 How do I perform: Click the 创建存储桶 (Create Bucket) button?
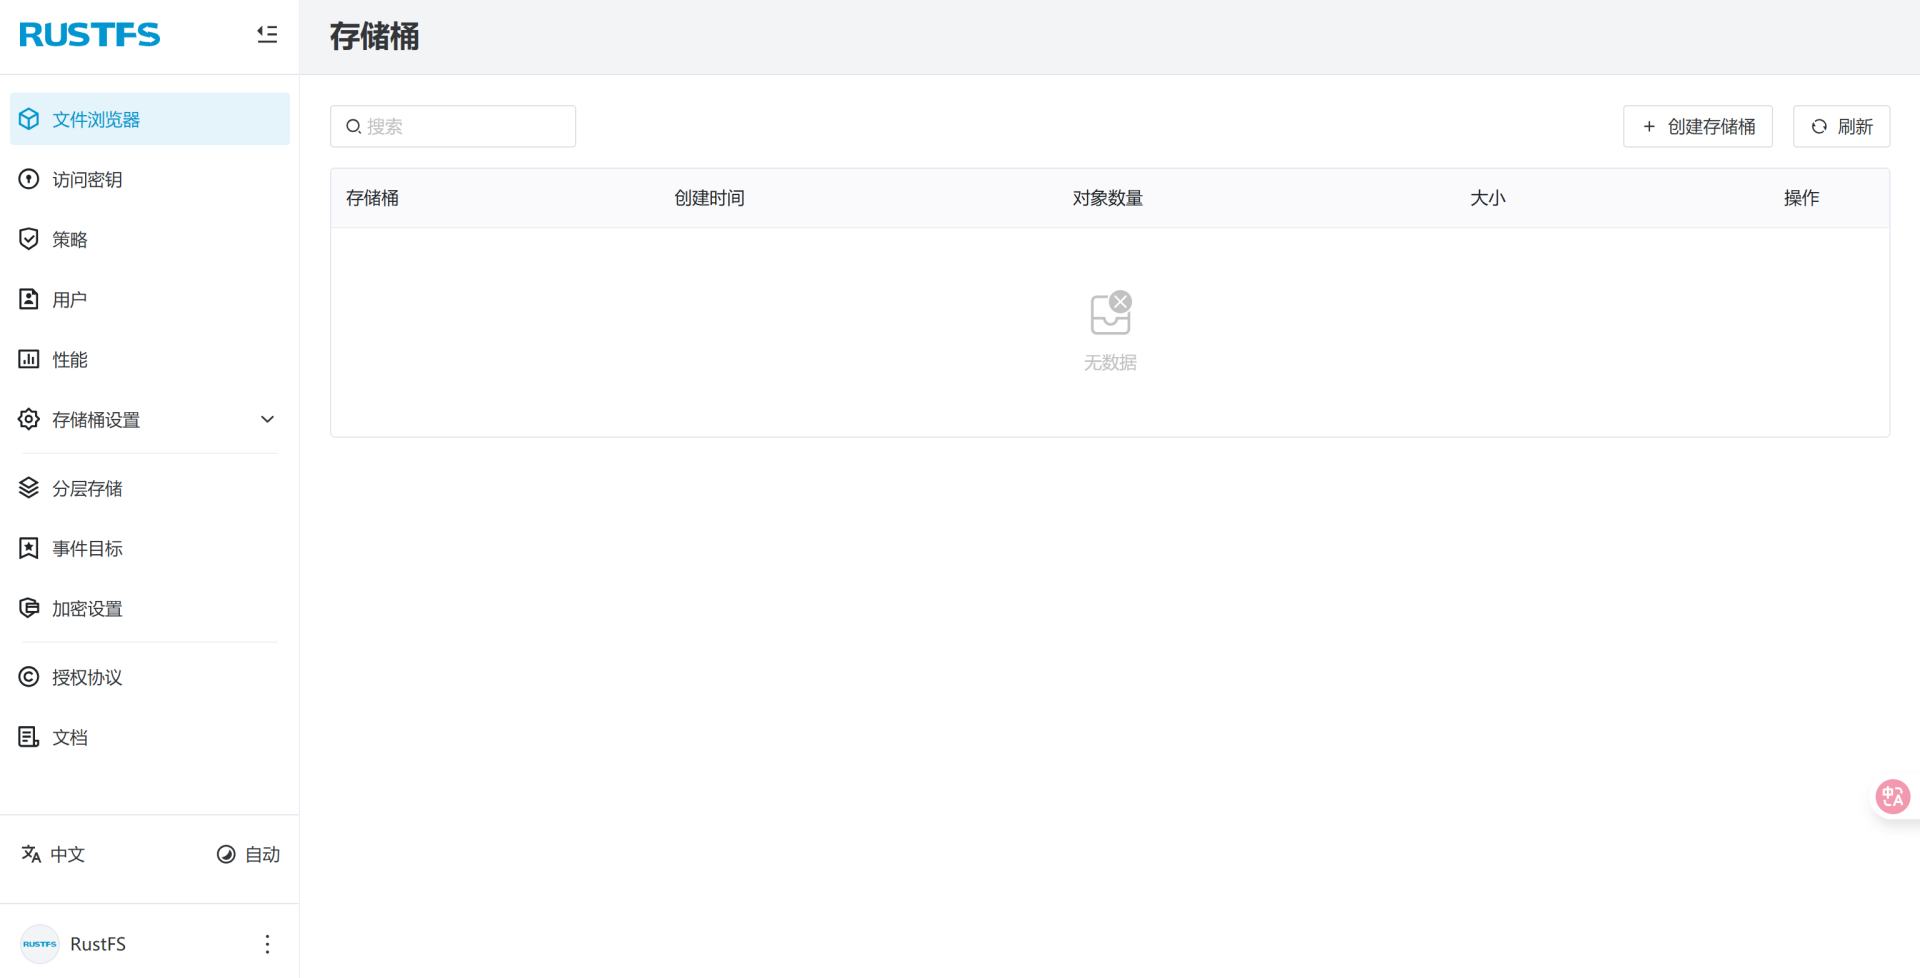click(1697, 126)
